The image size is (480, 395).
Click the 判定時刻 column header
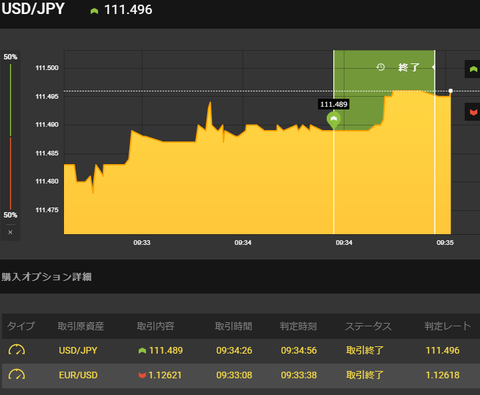[x=298, y=326]
